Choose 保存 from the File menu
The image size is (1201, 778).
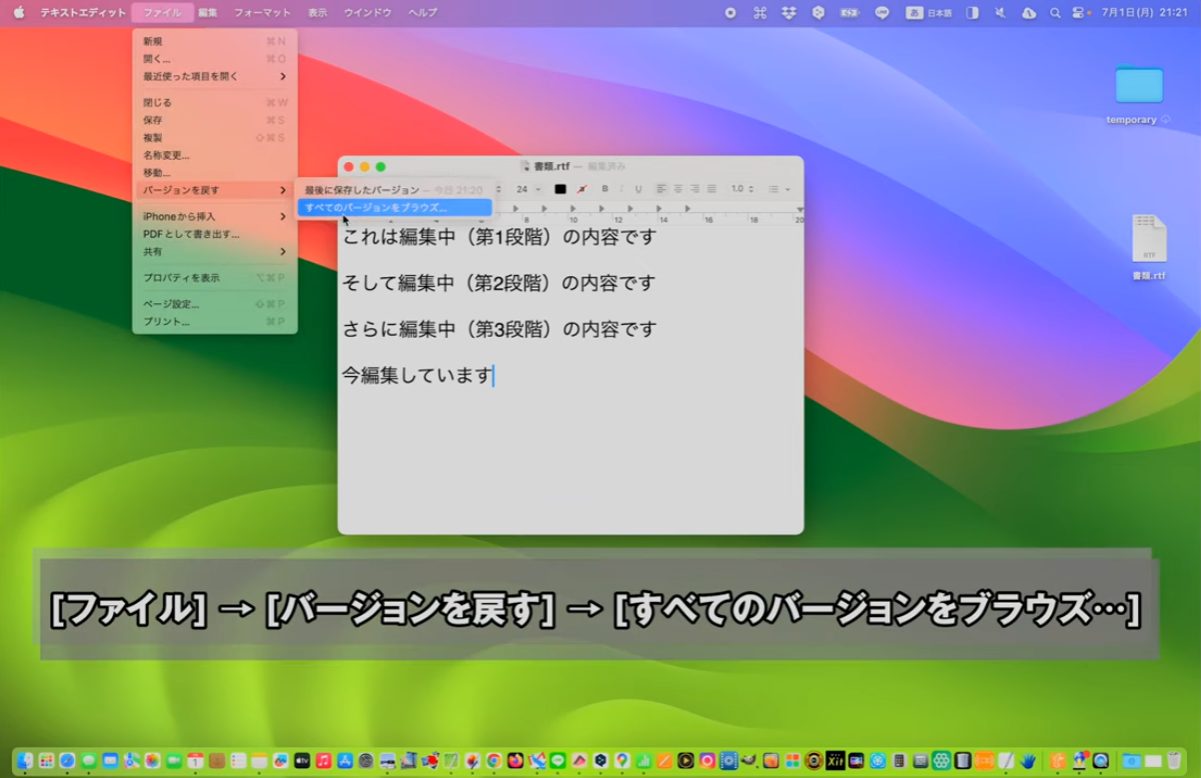215,120
